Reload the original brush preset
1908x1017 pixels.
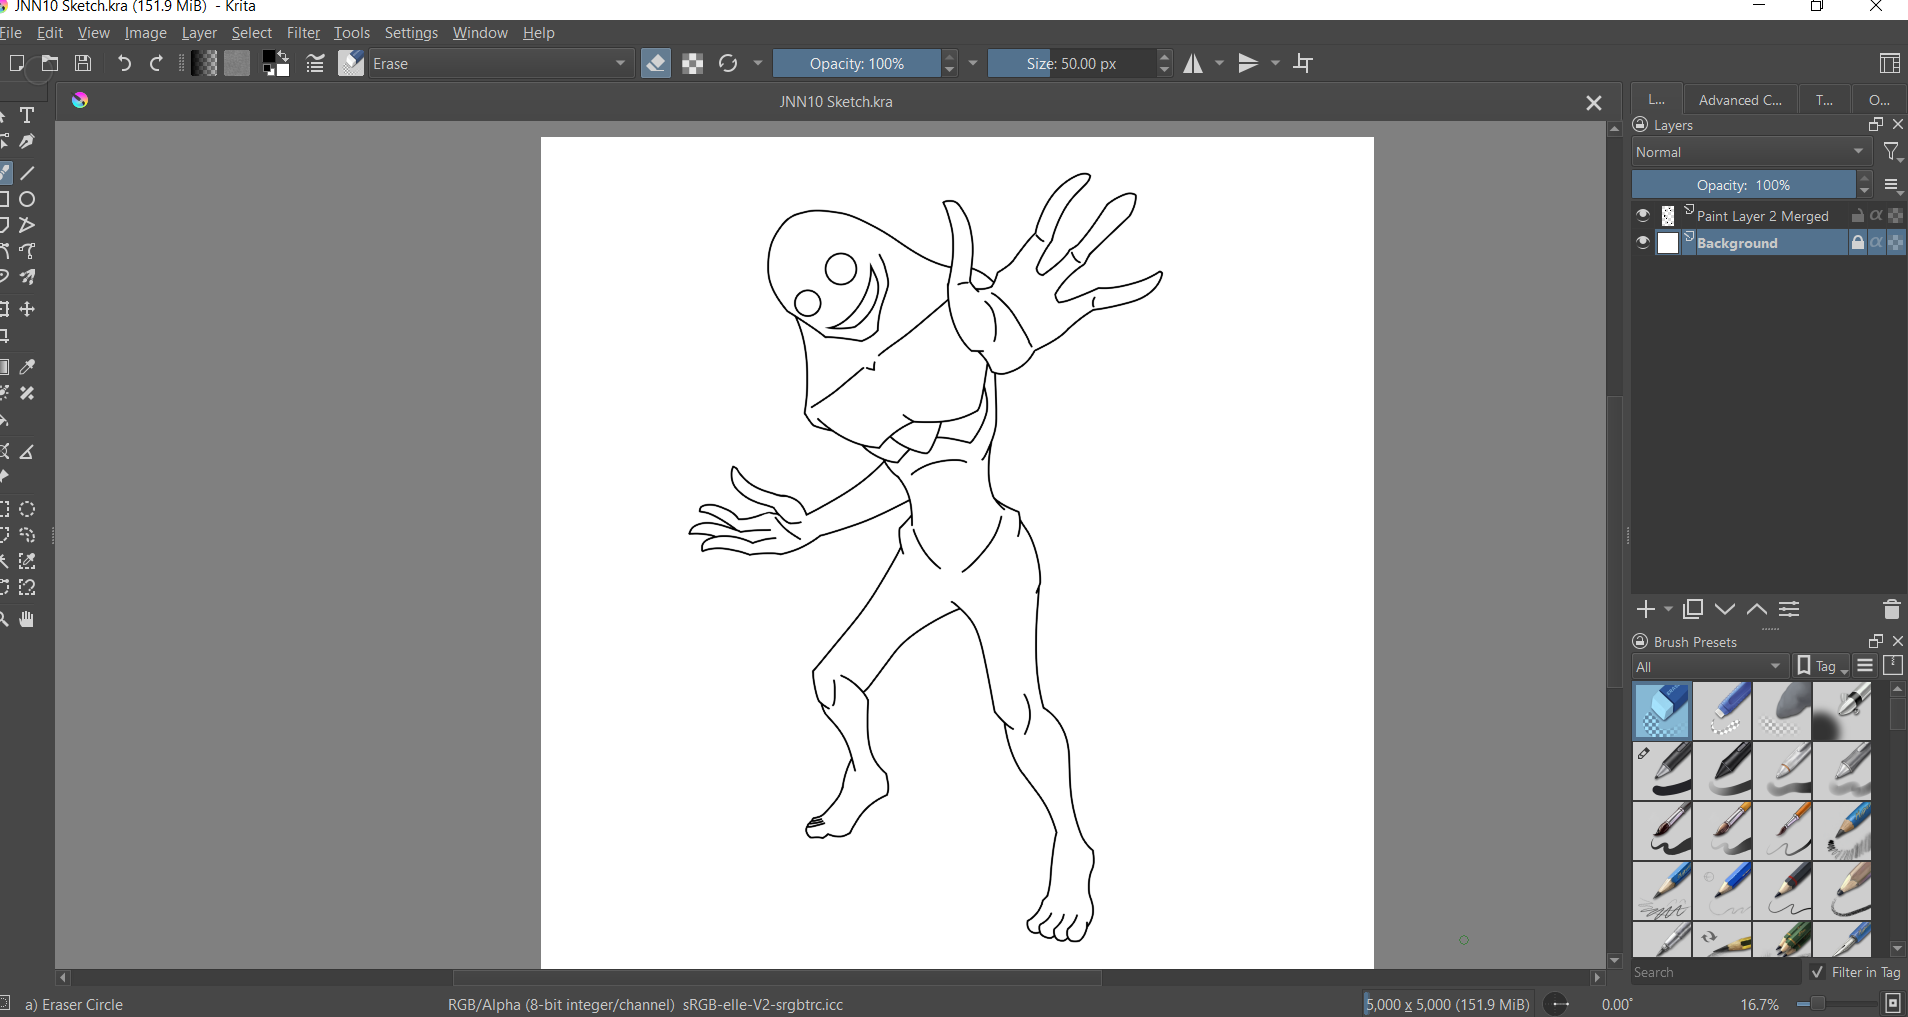[728, 64]
